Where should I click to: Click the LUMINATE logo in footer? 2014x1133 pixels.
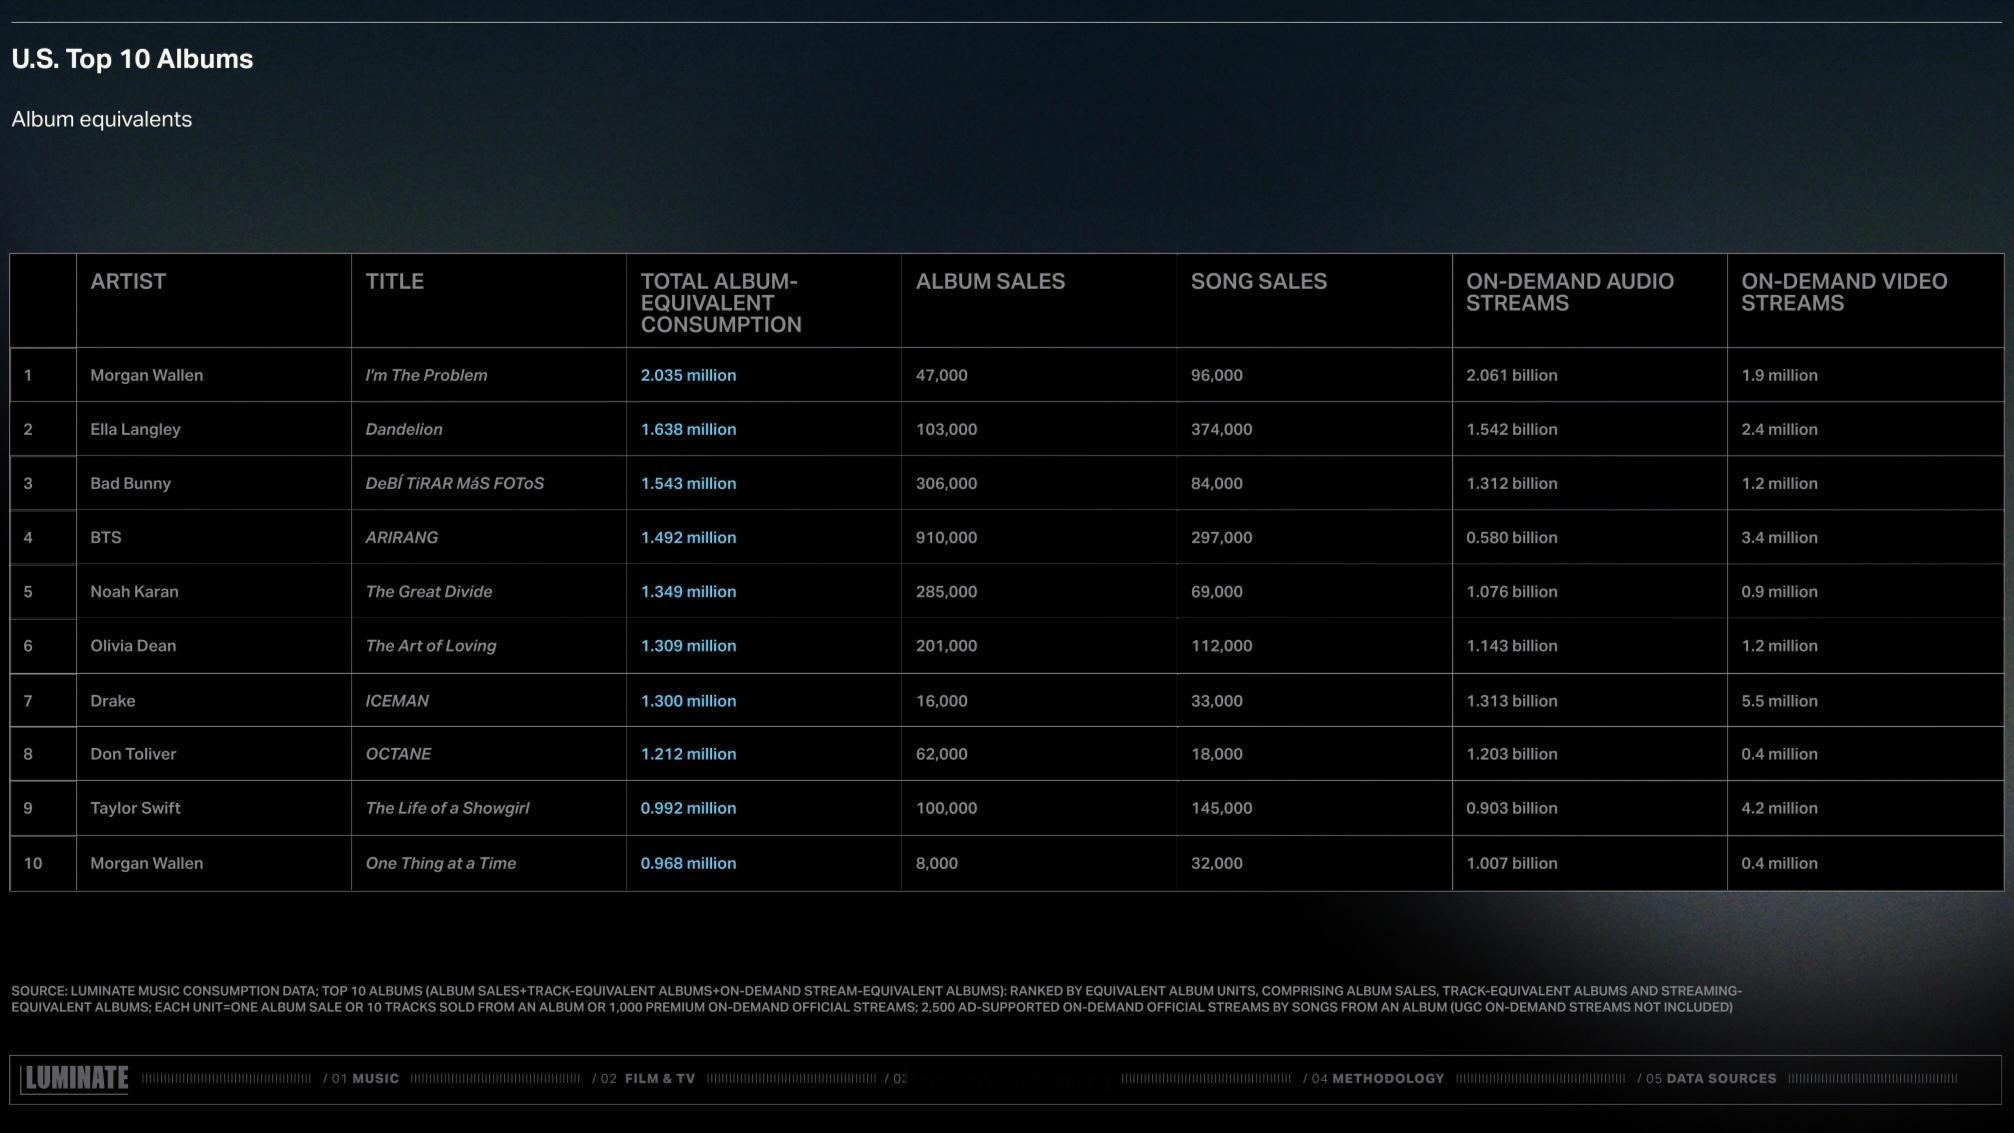click(75, 1079)
